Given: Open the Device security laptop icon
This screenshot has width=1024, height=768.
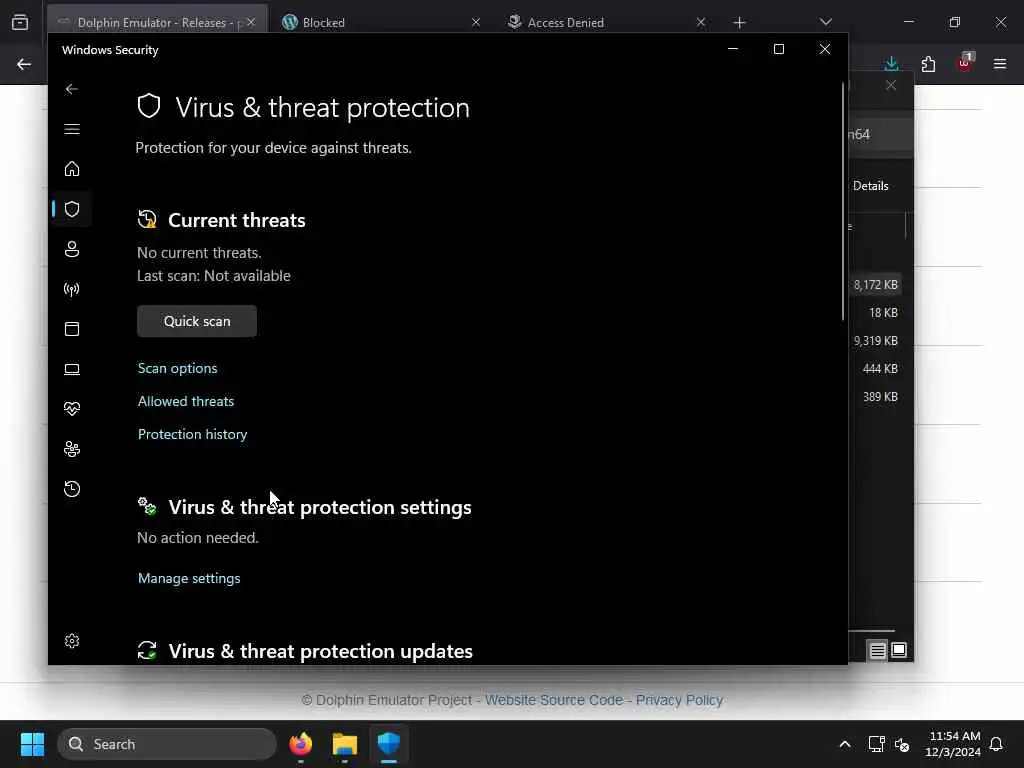Looking at the screenshot, I should (x=72, y=369).
